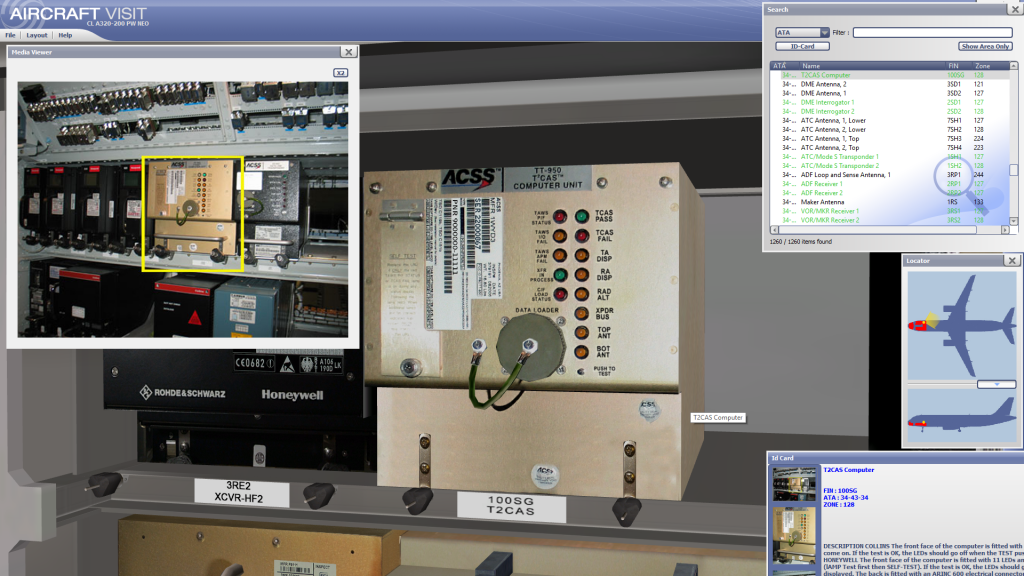The width and height of the screenshot is (1024, 576).
Task: Click the T2CAS Computer tooltip label
Action: [718, 418]
